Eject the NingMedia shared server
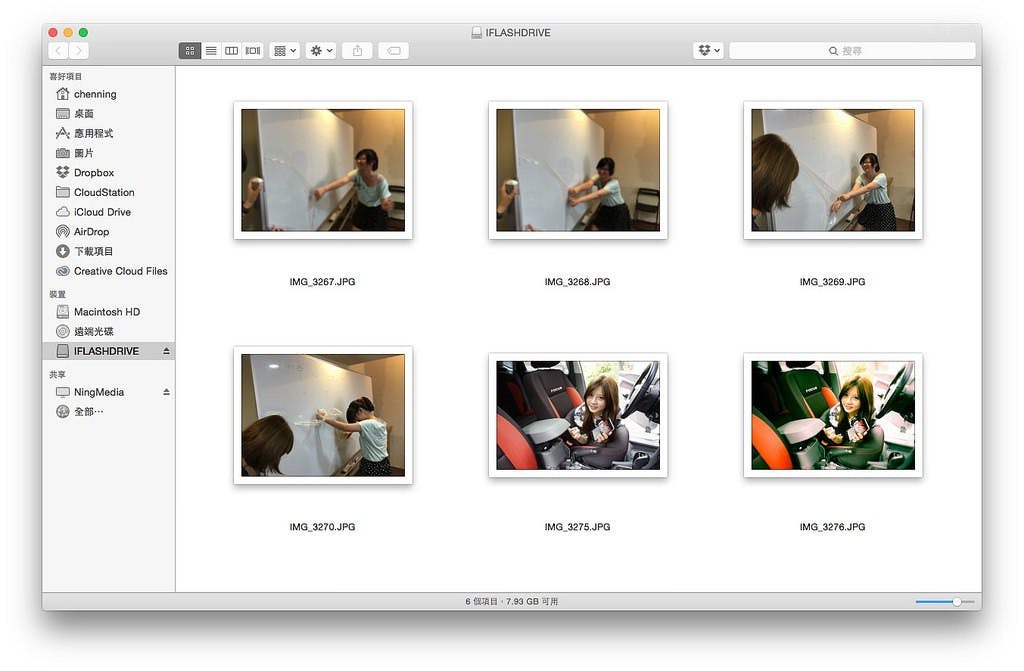 (167, 393)
